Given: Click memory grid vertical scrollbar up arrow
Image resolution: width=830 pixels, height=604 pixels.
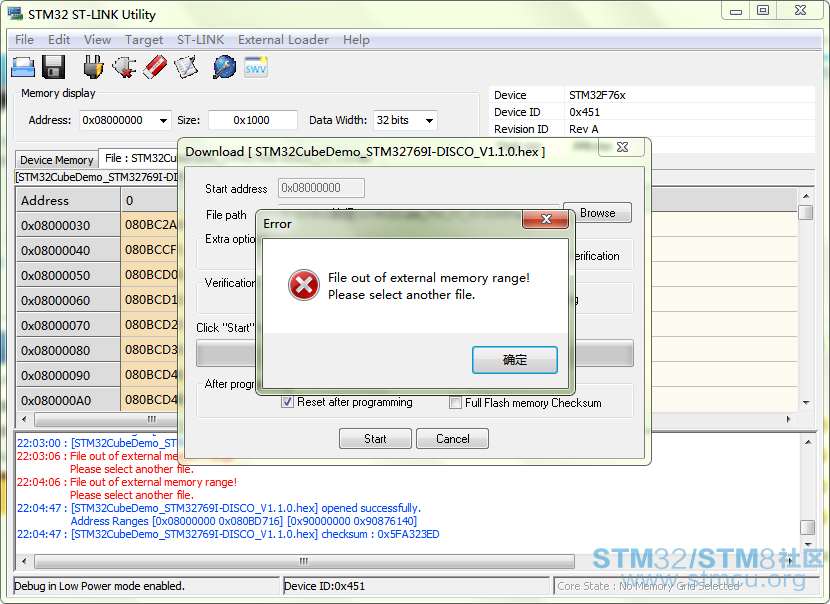Looking at the screenshot, I should click(806, 196).
